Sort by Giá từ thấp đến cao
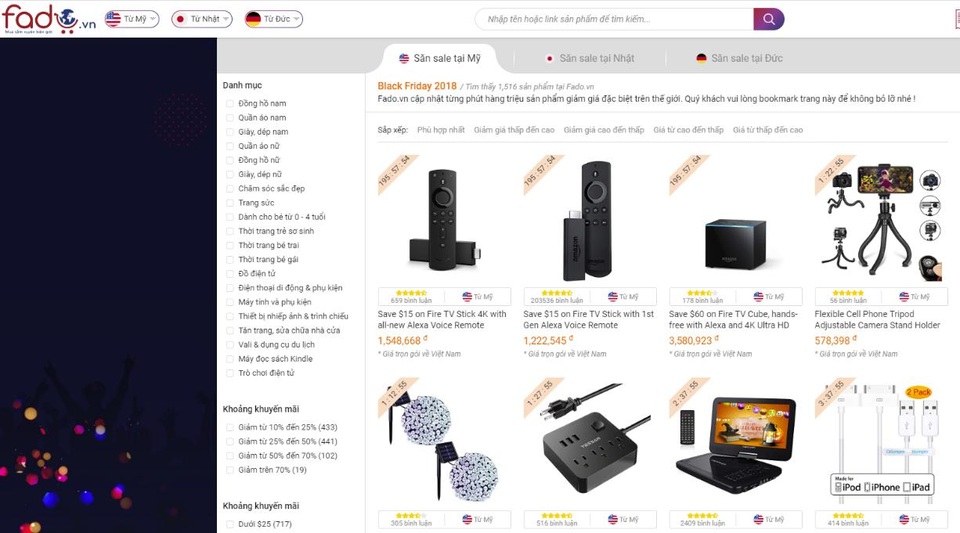Viewport: 960px width, 533px height. pyautogui.click(x=768, y=130)
